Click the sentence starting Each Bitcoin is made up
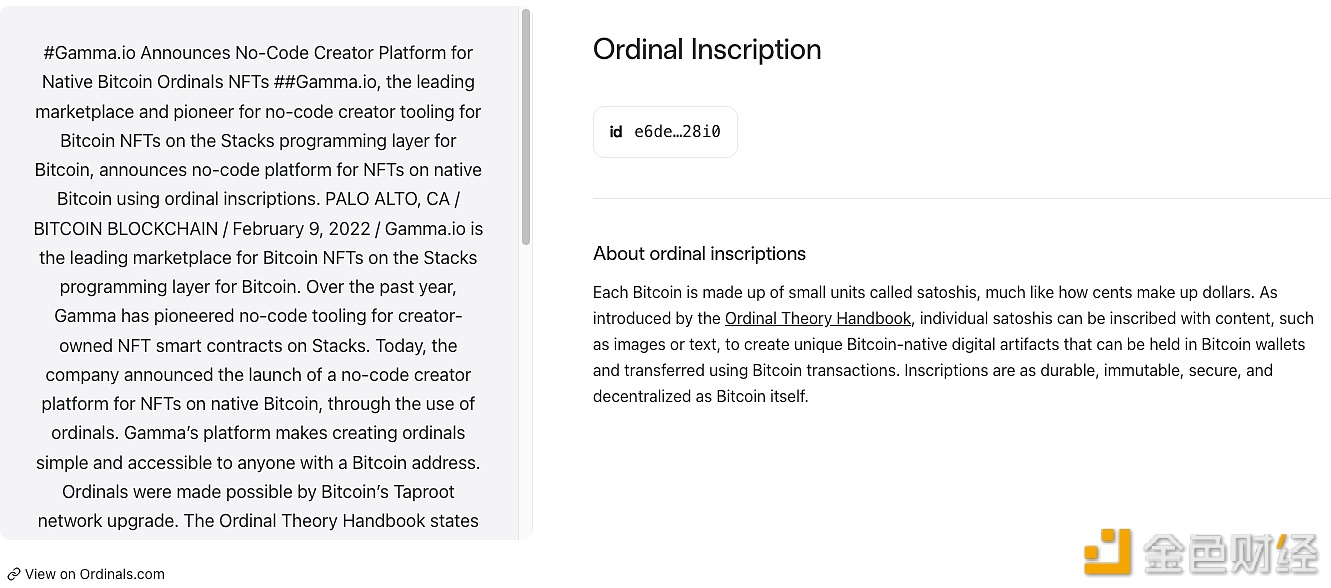Screen dimensions: 1331x588 [935, 292]
